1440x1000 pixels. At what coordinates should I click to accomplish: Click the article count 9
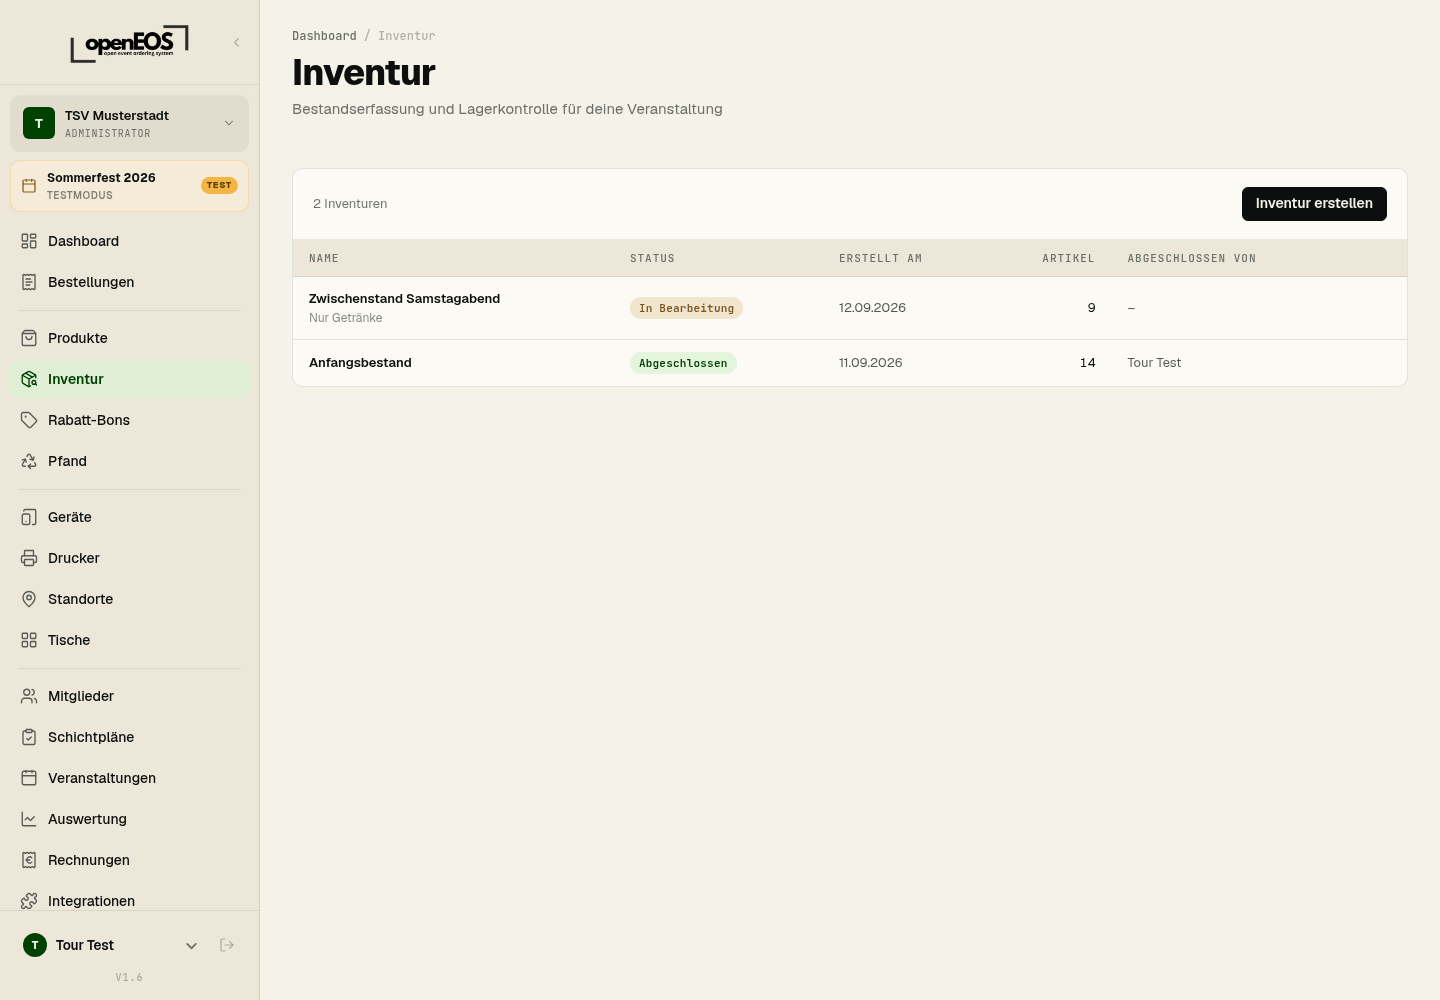[x=1091, y=308]
